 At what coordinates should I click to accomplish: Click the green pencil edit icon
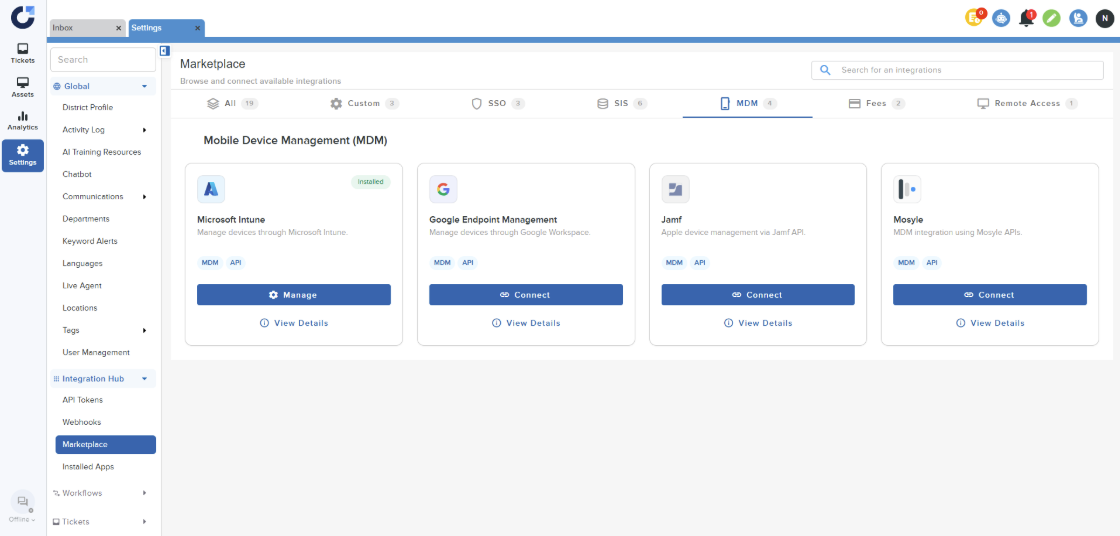tap(1051, 18)
